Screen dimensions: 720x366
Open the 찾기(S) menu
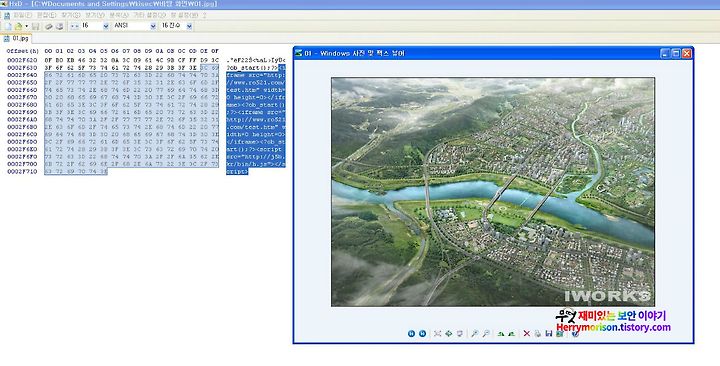click(x=71, y=15)
